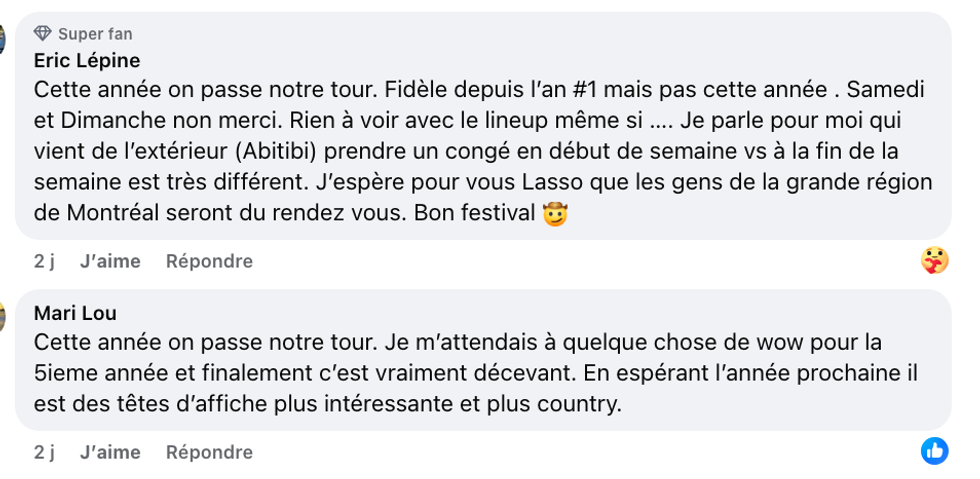This screenshot has width=980, height=479.
Task: Open Mari Lou's profile via her name
Action: click(x=75, y=313)
